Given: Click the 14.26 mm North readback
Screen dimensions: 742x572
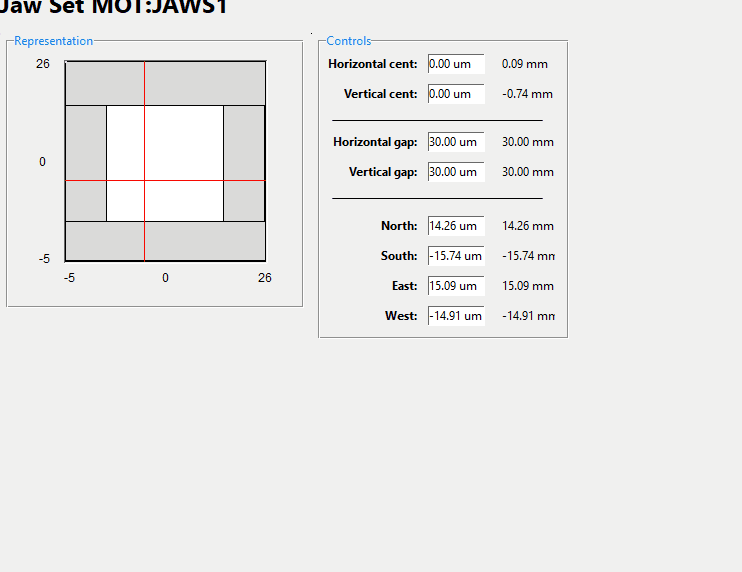Looking at the screenshot, I should (528, 226).
